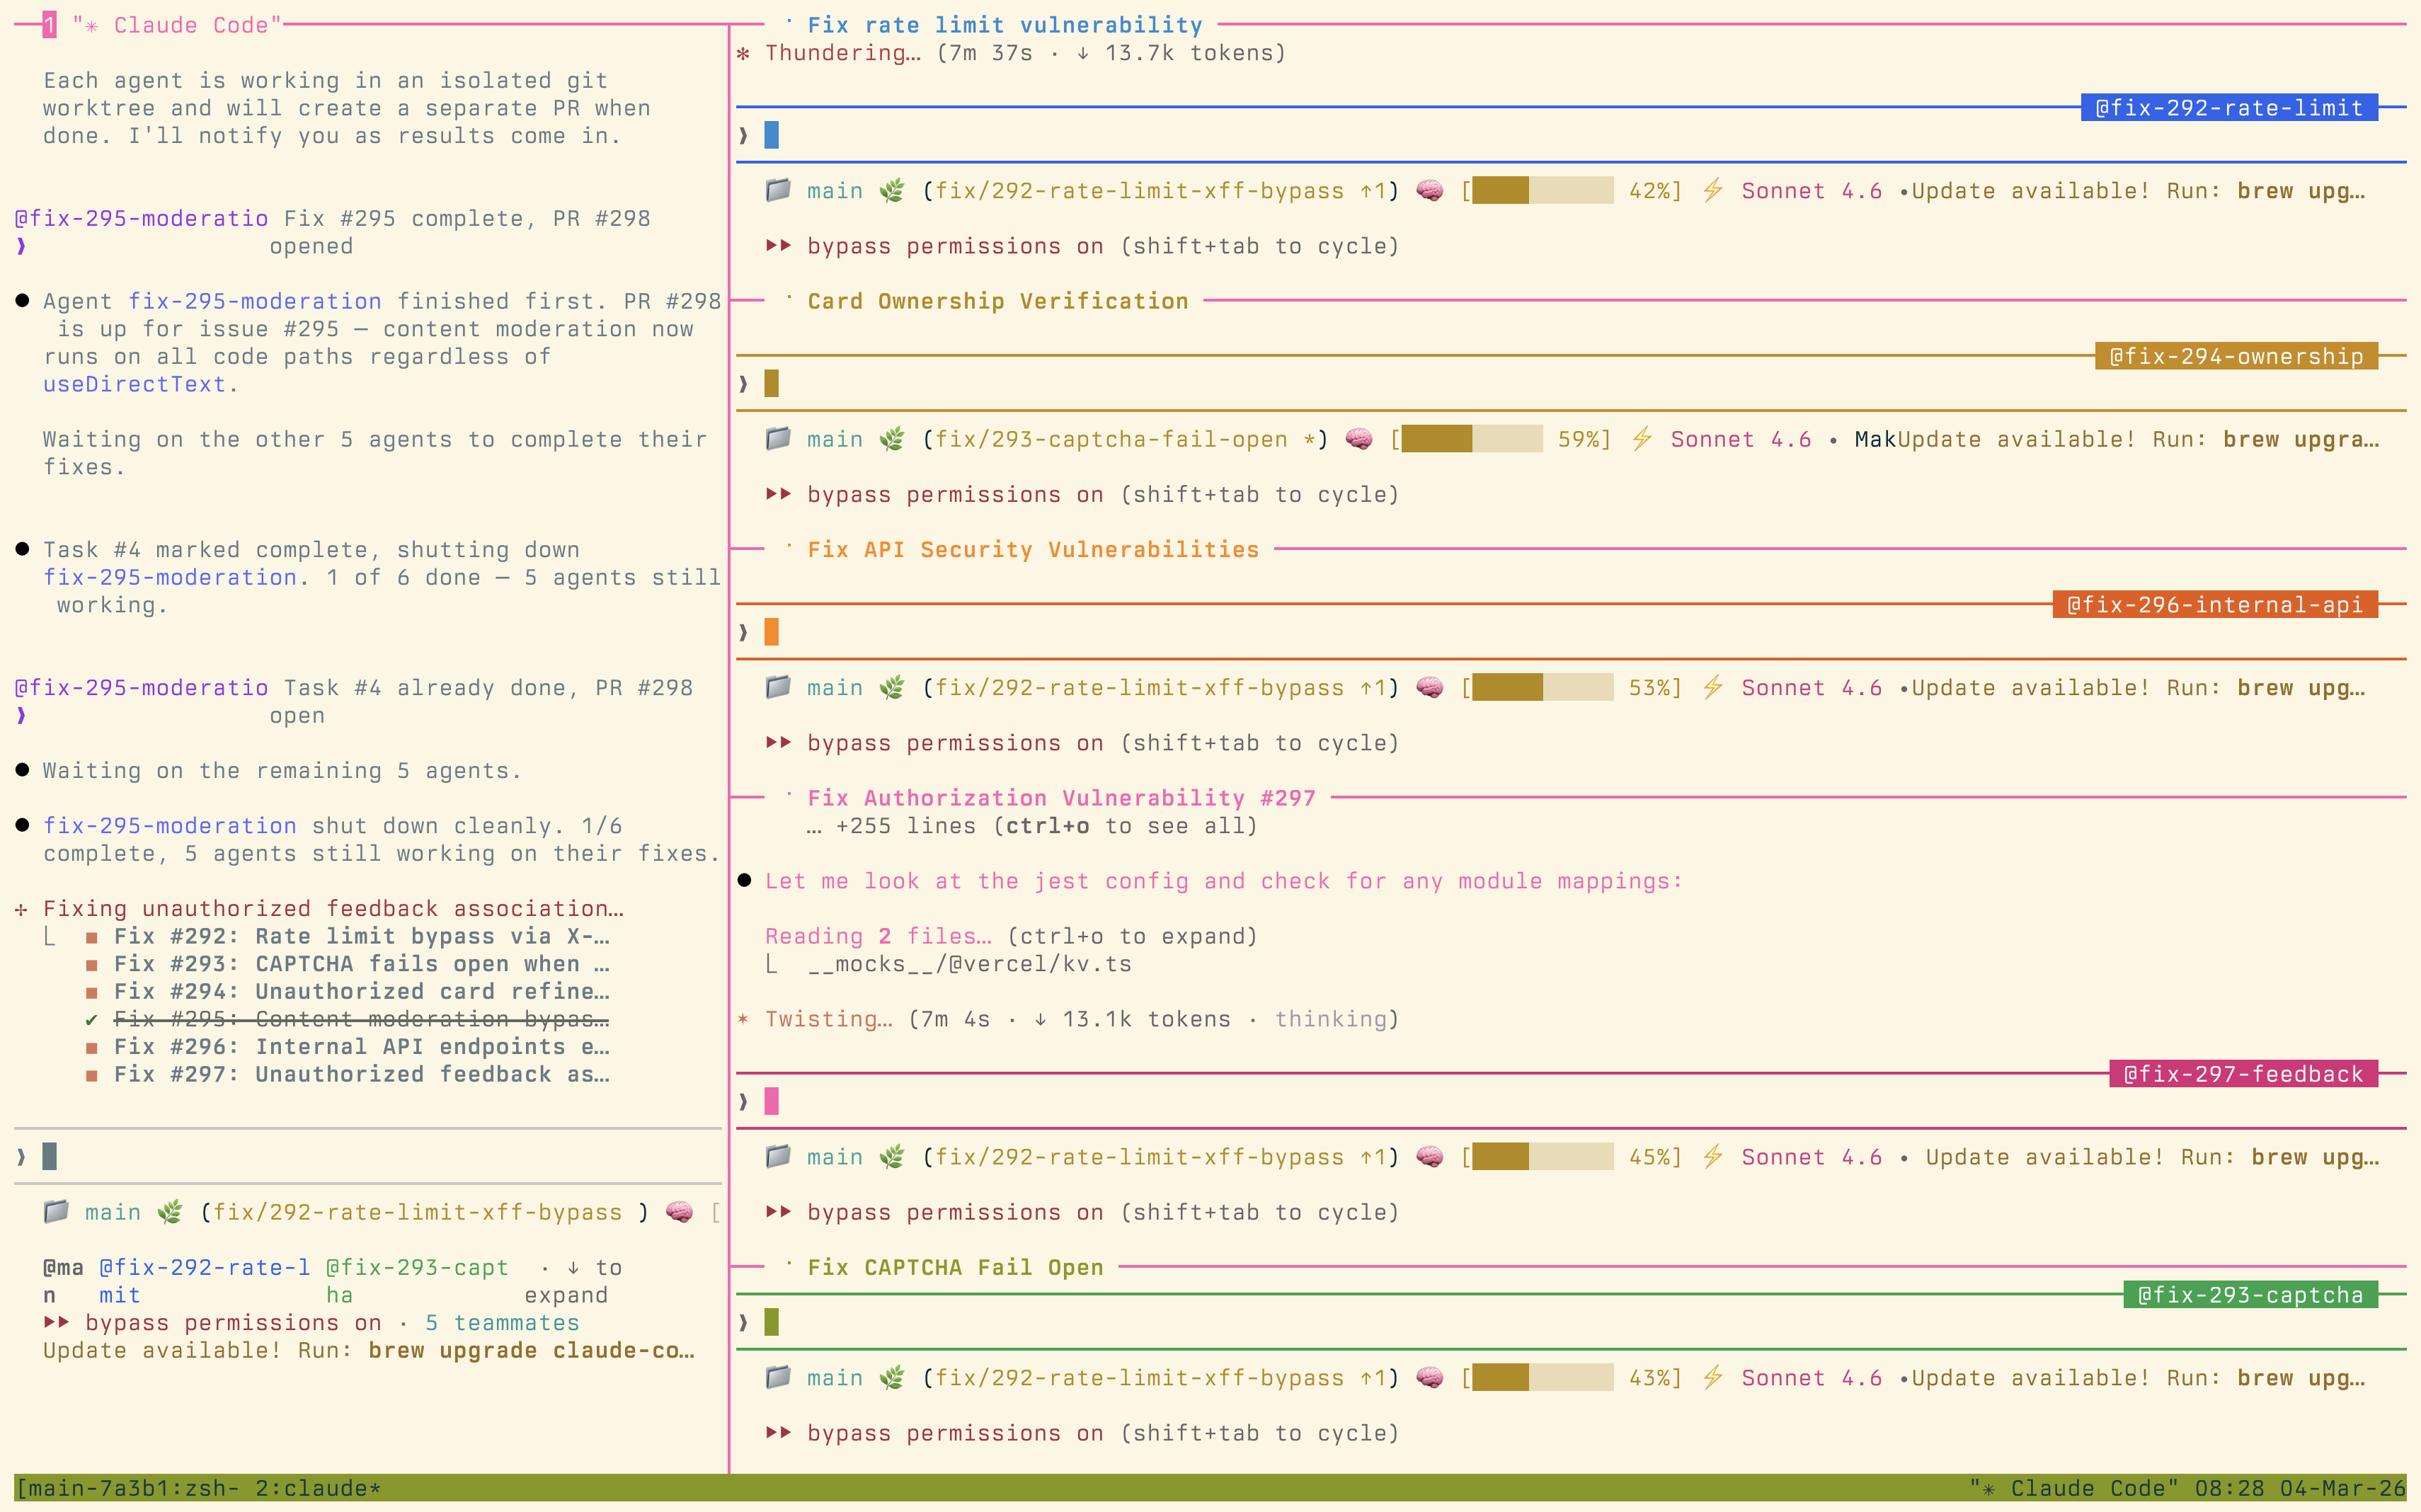Click the lightning bolt before Sonnet 4.6 rate-limit pane
The width and height of the screenshot is (2421, 1512).
pyautogui.click(x=1712, y=190)
